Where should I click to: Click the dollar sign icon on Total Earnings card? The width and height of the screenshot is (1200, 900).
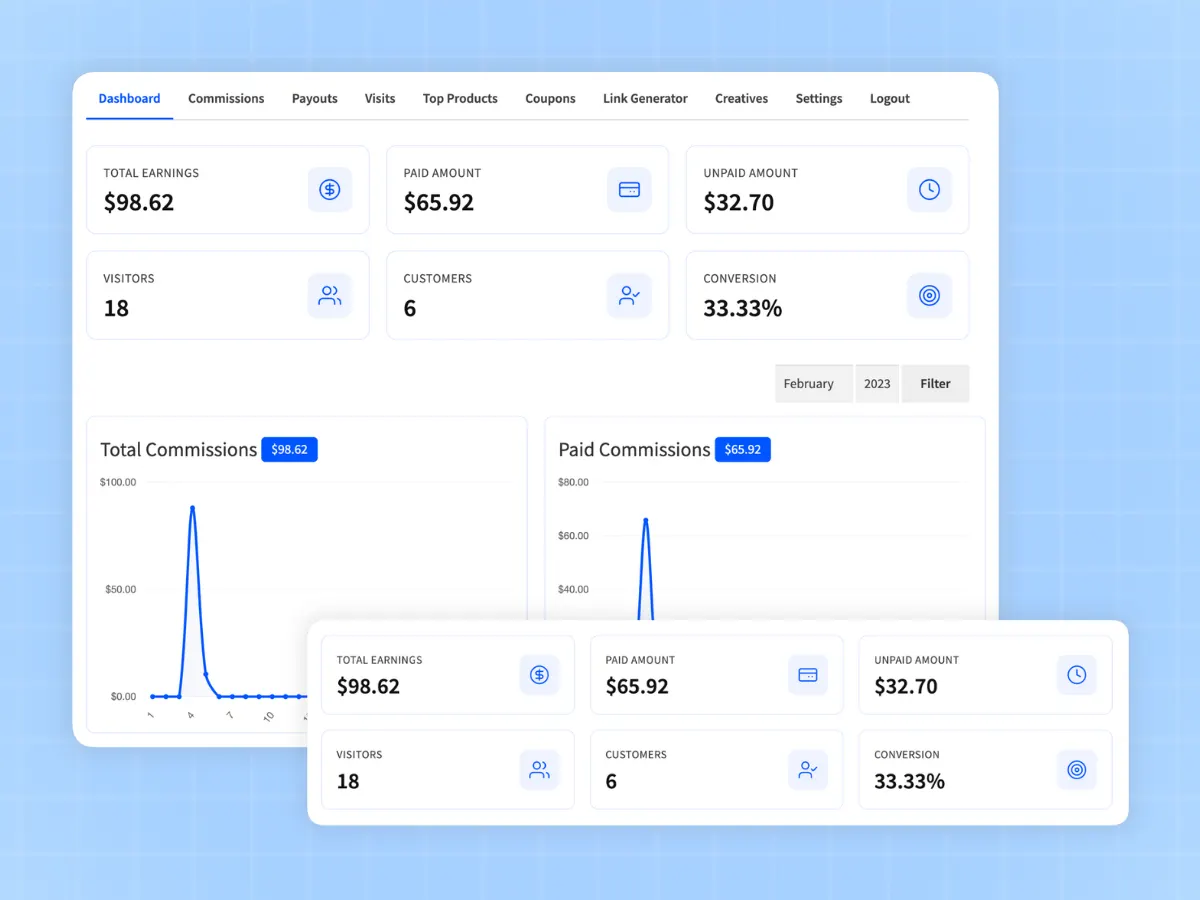330,189
